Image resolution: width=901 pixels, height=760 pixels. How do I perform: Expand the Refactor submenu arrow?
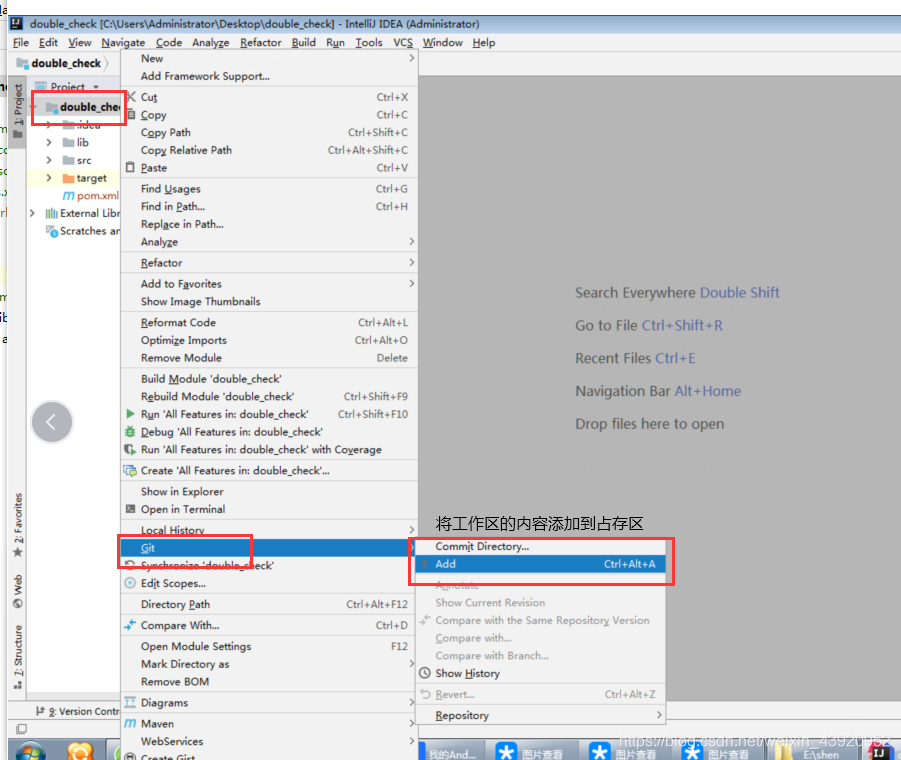[411, 262]
